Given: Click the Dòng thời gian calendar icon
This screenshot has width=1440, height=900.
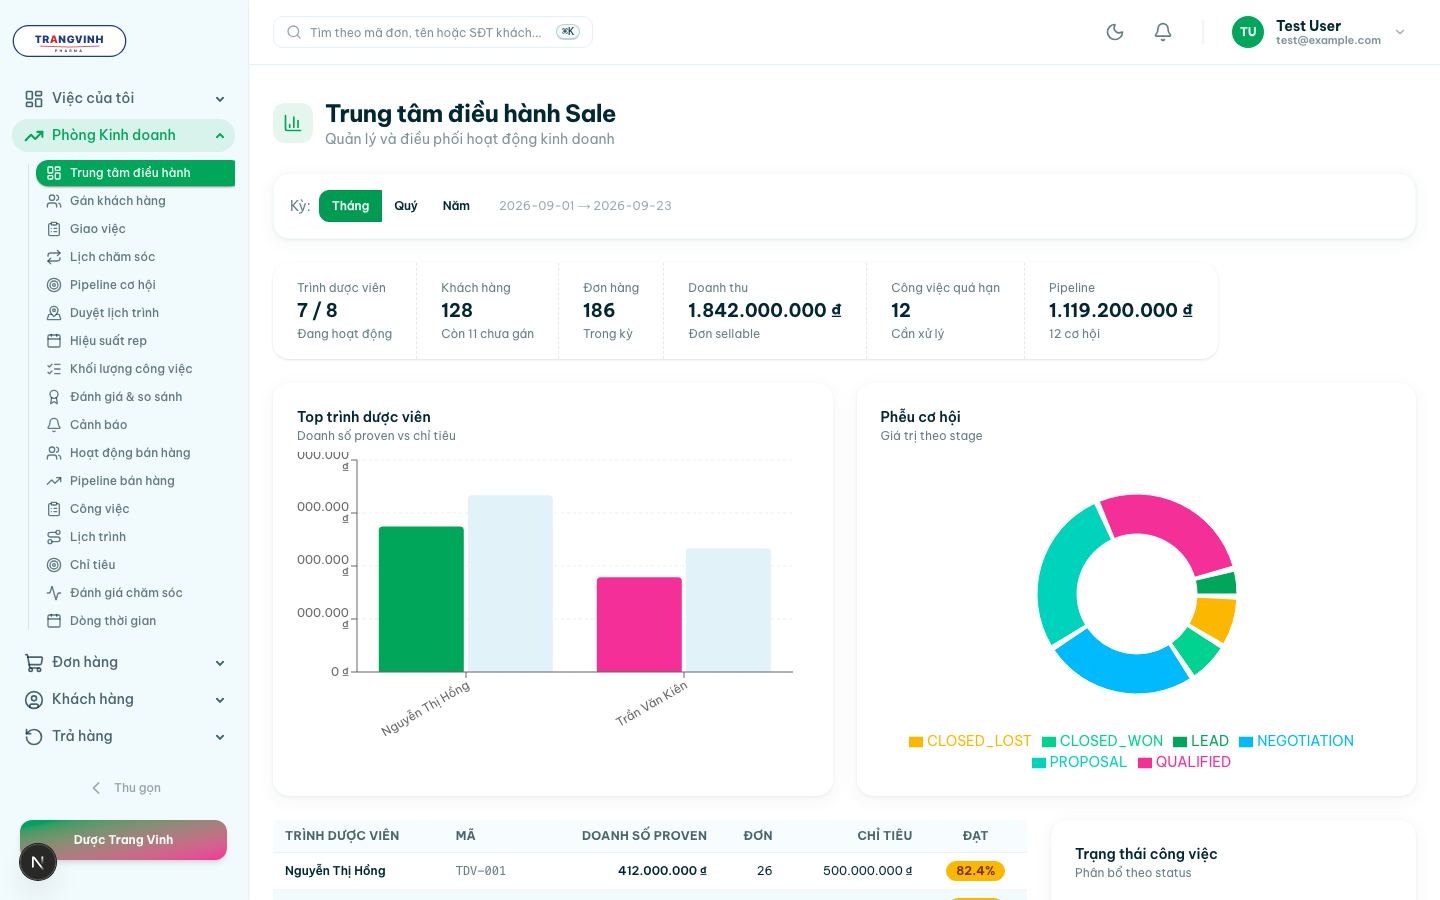Looking at the screenshot, I should (x=54, y=621).
